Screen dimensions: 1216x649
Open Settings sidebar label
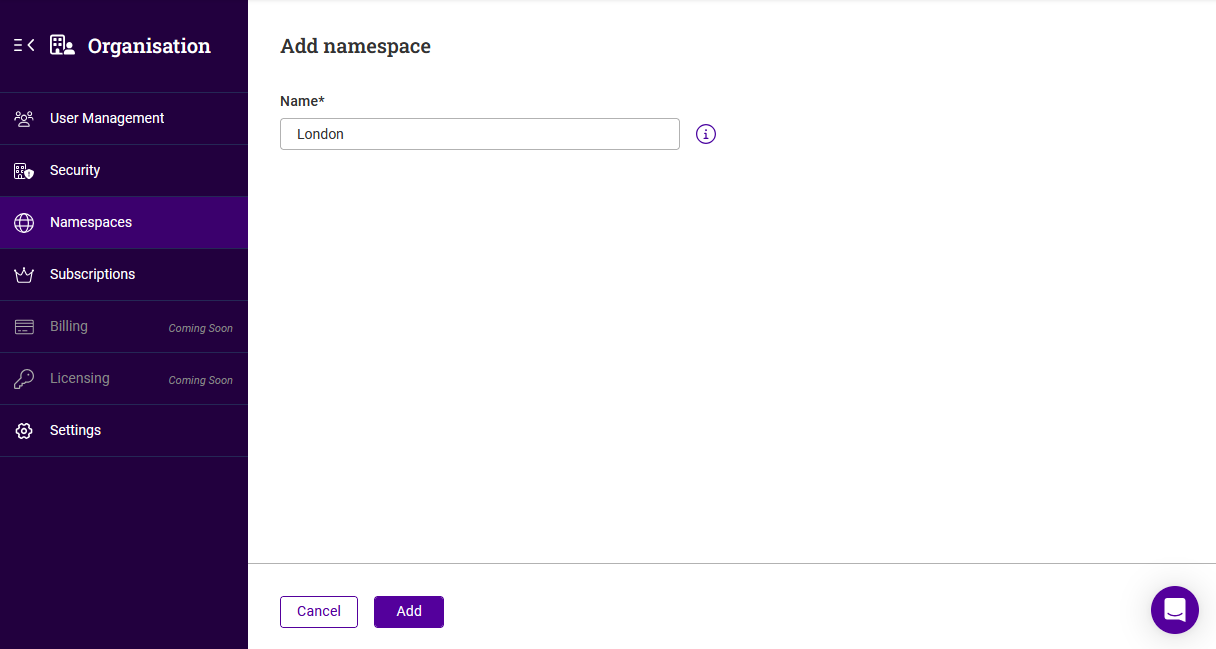pos(75,430)
